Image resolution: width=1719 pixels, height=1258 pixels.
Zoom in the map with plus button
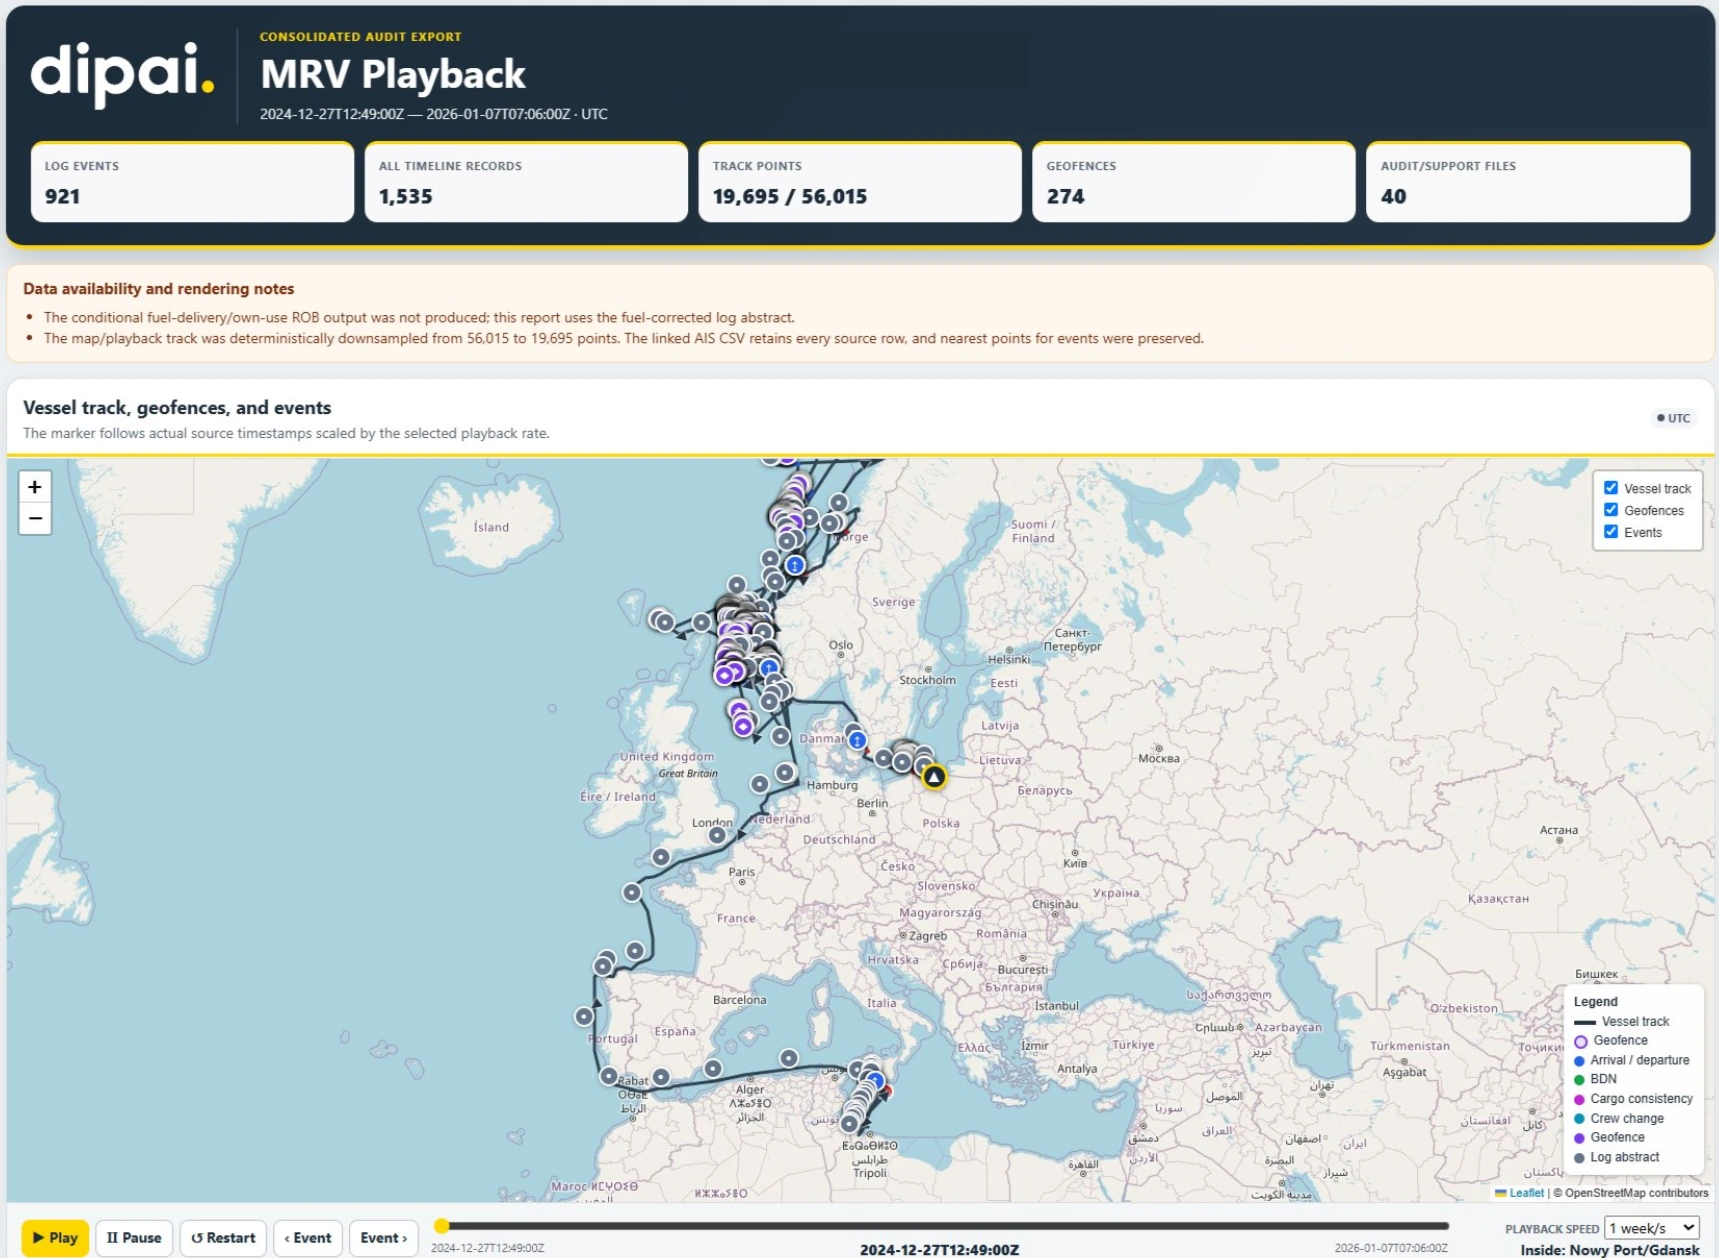pyautogui.click(x=35, y=487)
